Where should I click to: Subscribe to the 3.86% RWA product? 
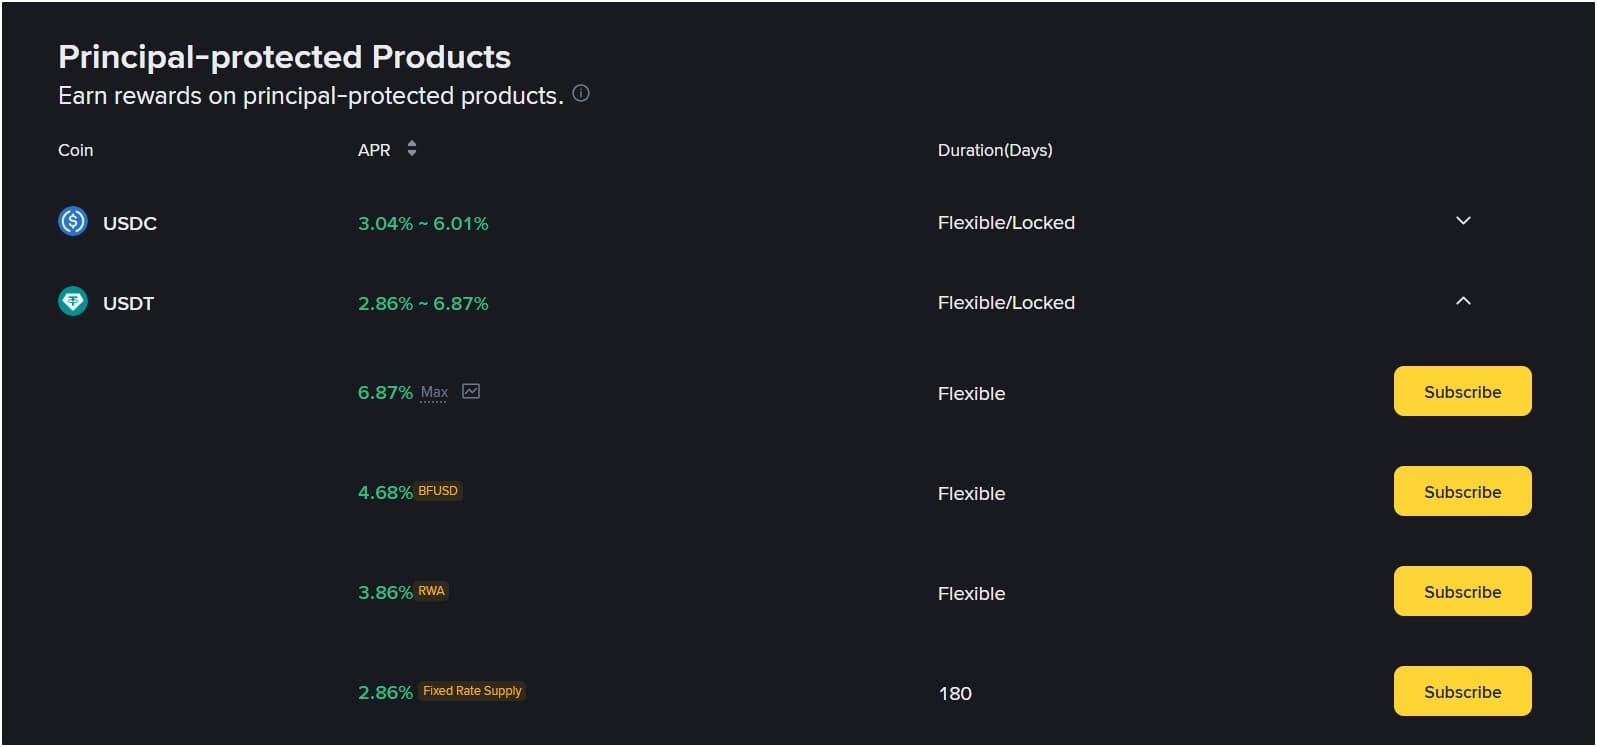pos(1462,591)
